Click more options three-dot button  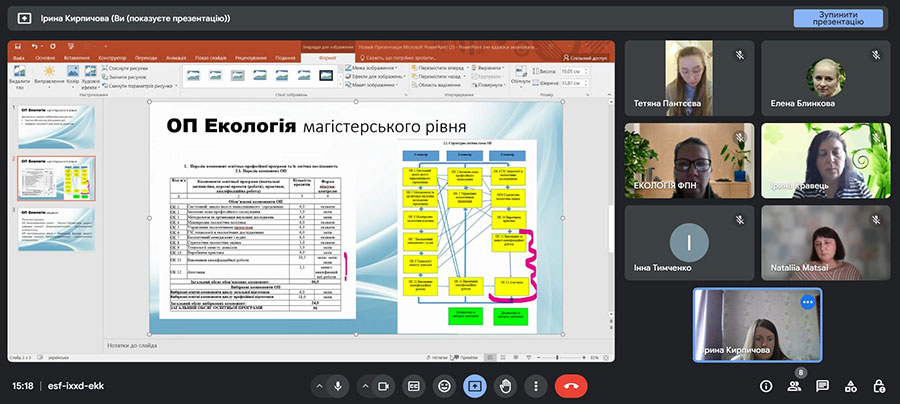[536, 385]
